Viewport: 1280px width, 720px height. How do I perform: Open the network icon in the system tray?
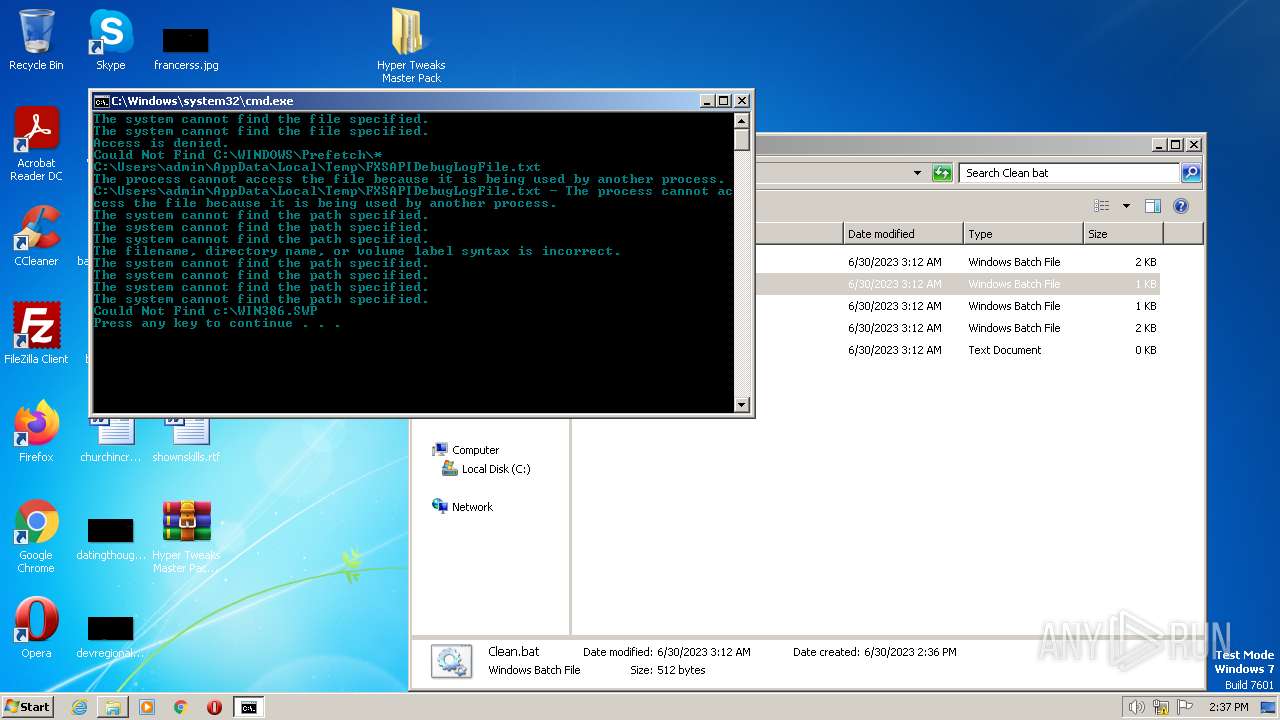pos(1161,707)
